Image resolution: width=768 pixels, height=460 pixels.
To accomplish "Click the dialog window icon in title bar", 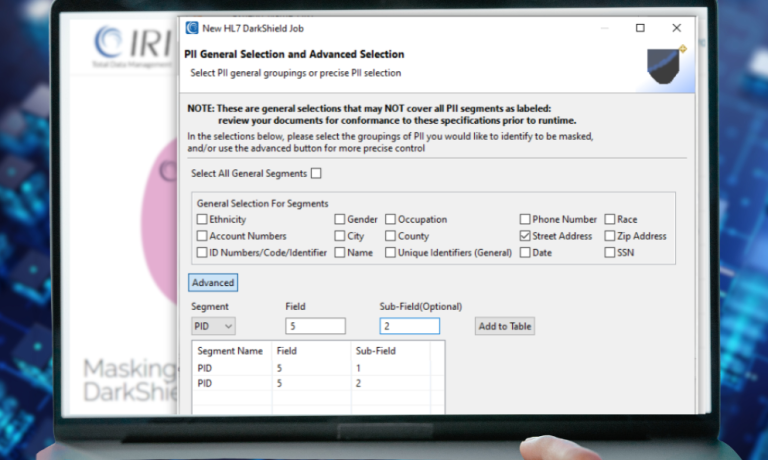I will pos(191,28).
